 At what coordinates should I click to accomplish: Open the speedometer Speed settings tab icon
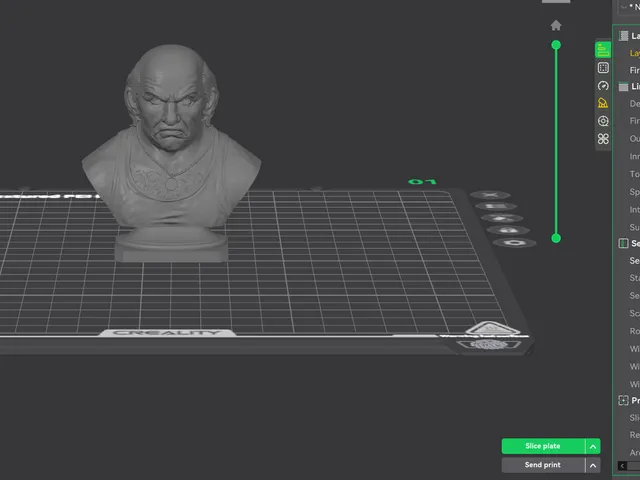pyautogui.click(x=603, y=86)
